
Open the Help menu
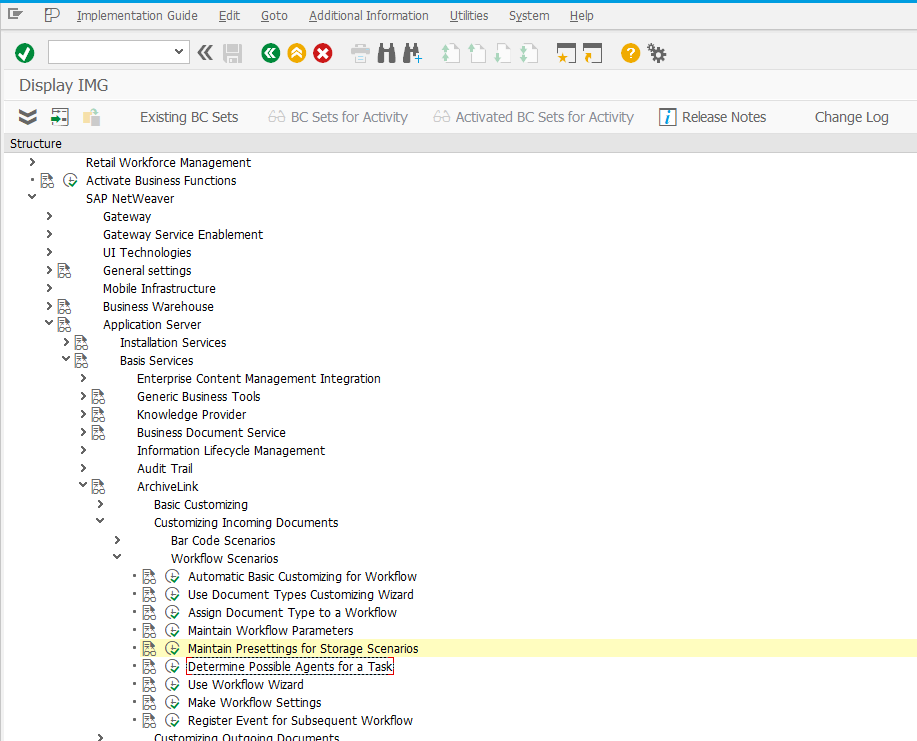(x=581, y=16)
